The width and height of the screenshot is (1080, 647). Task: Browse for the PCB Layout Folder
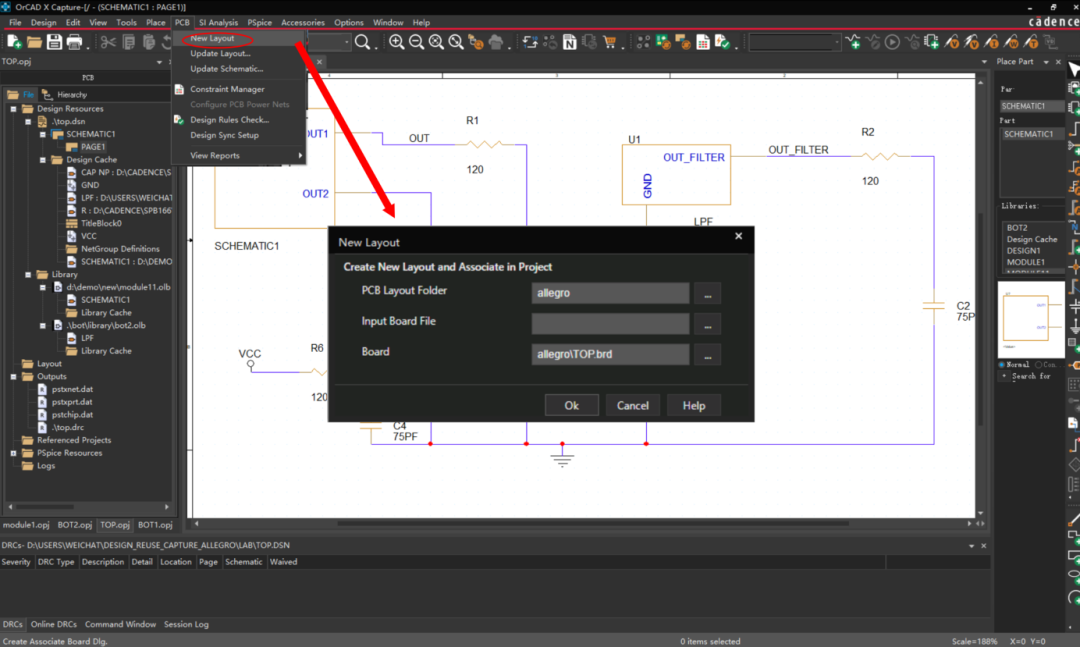pyautogui.click(x=708, y=294)
